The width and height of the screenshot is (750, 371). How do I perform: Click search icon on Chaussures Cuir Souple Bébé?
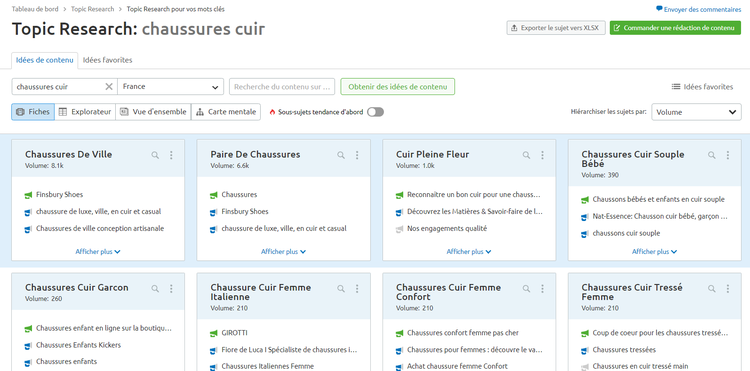[712, 155]
